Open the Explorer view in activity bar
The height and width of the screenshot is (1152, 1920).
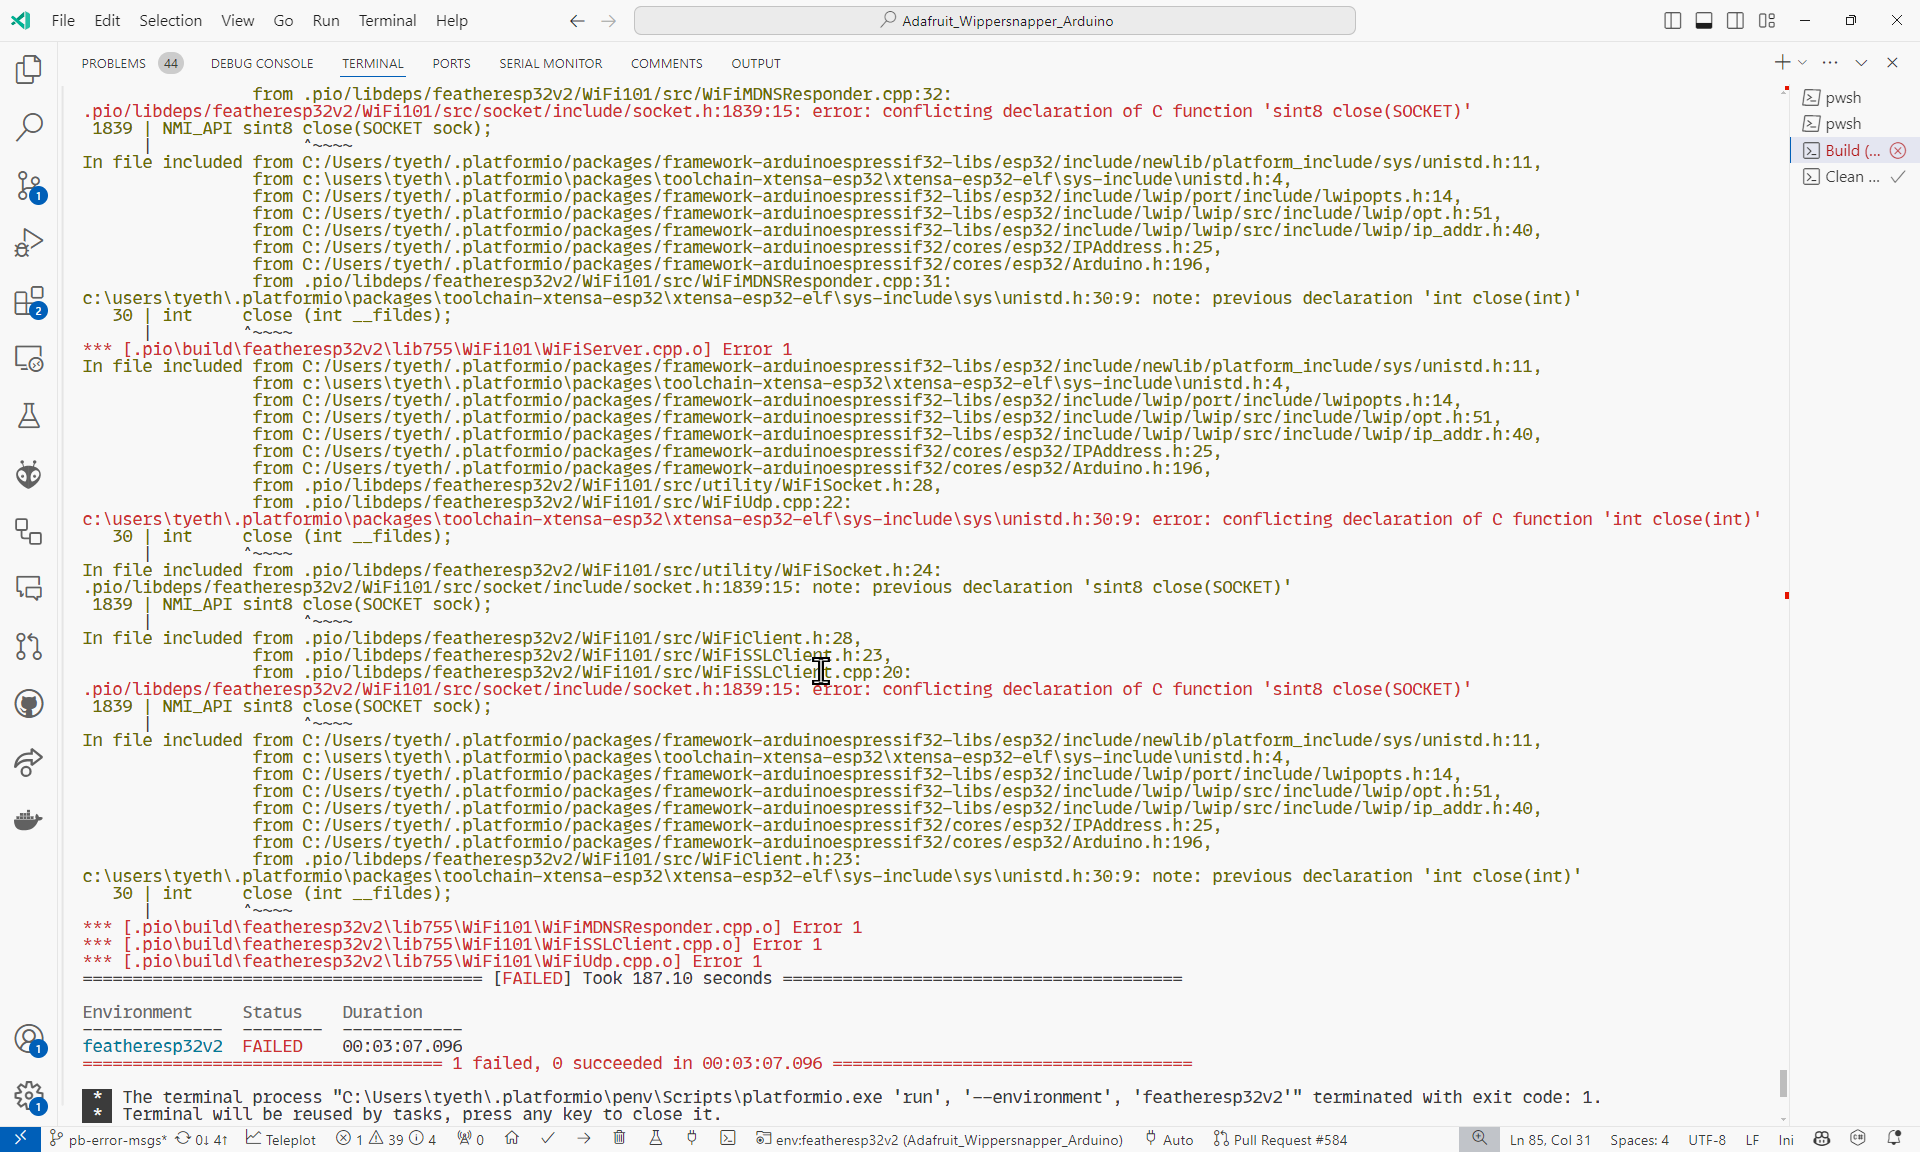[29, 69]
